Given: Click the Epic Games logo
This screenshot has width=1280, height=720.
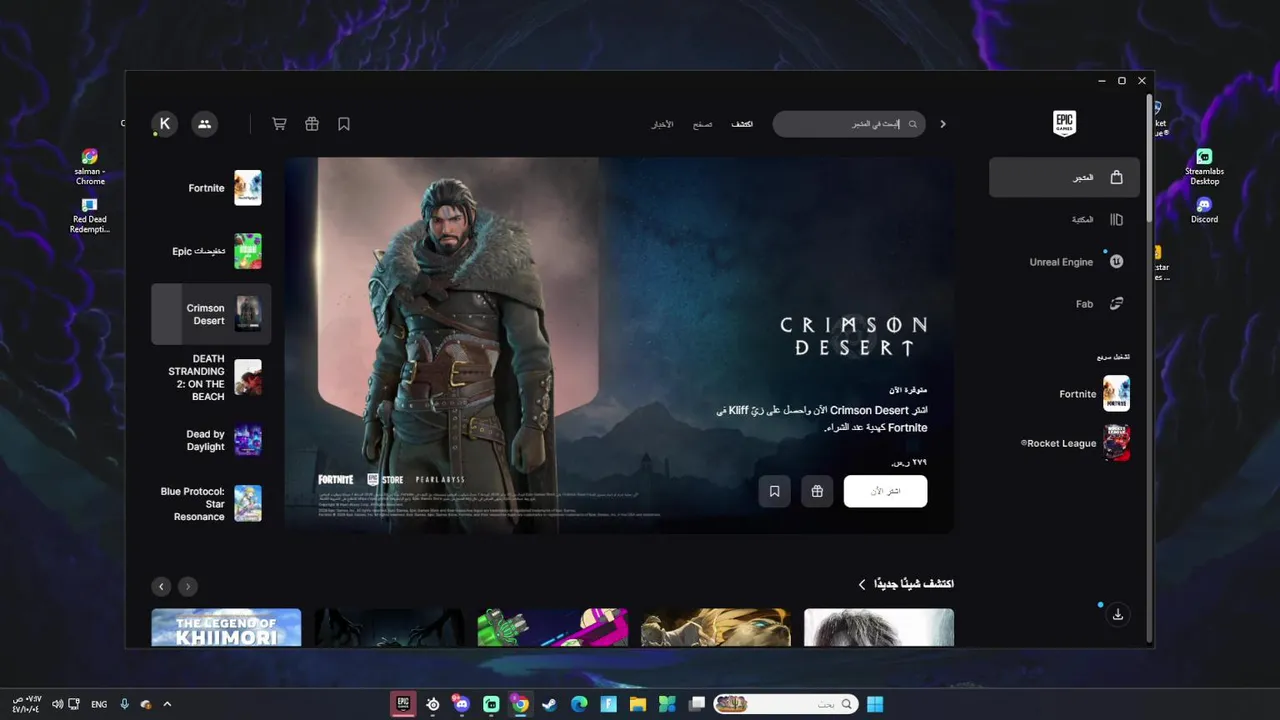Looking at the screenshot, I should 1064,124.
